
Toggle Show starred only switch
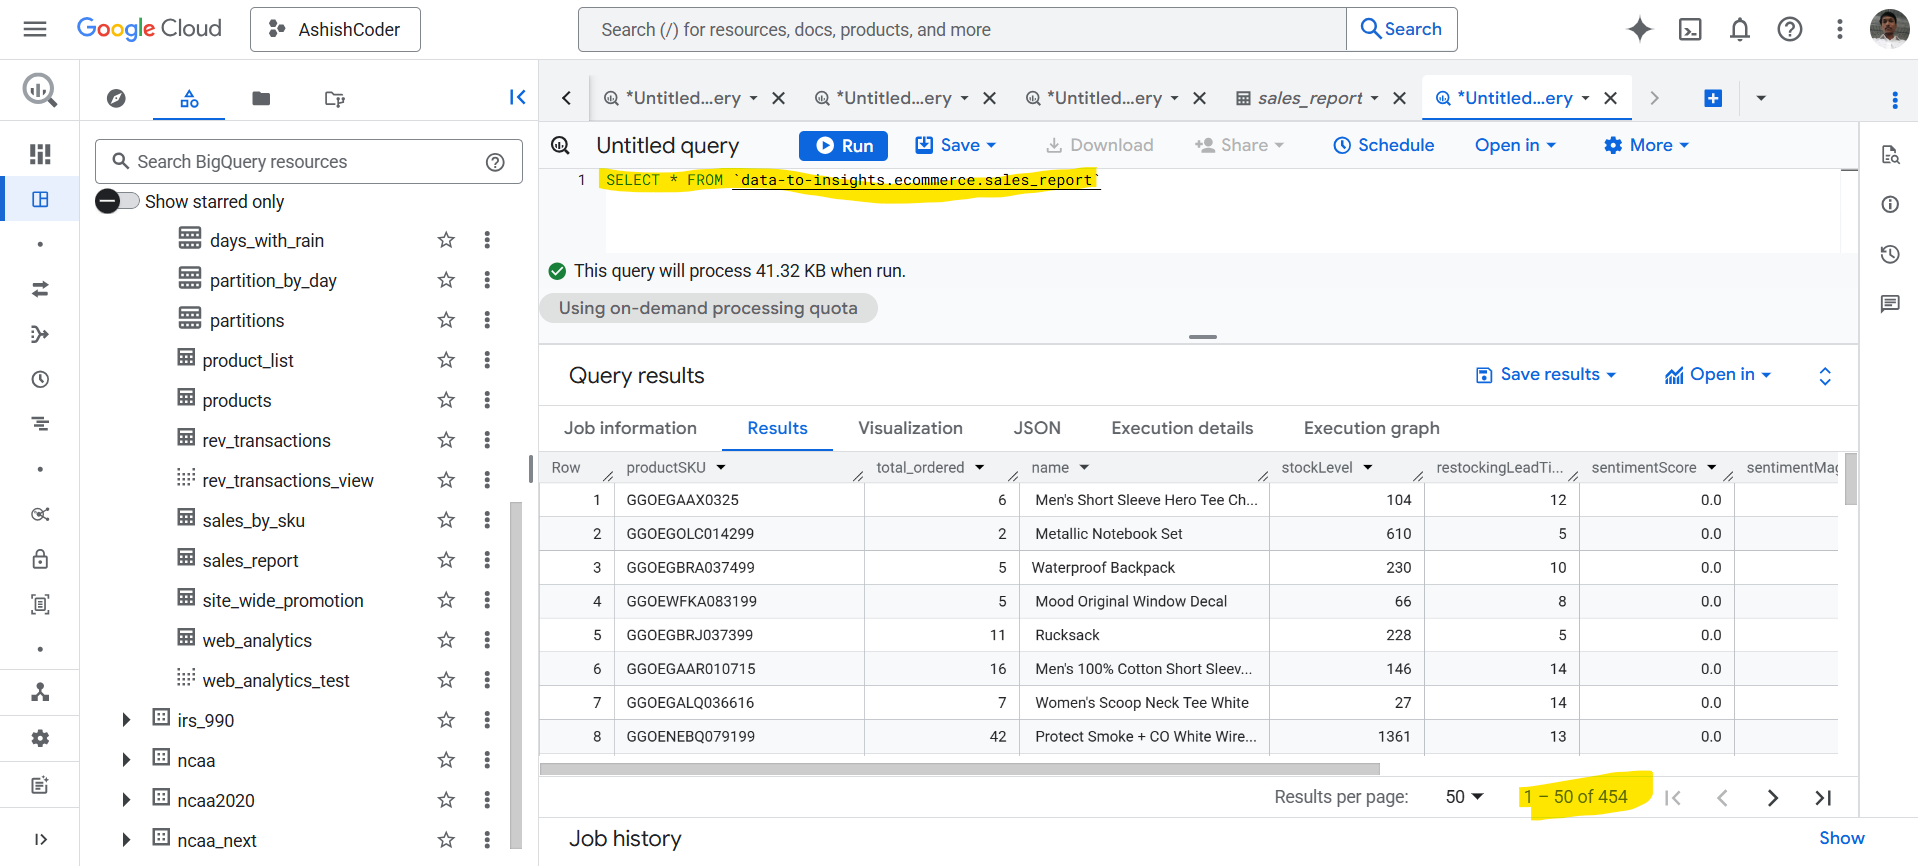click(117, 201)
